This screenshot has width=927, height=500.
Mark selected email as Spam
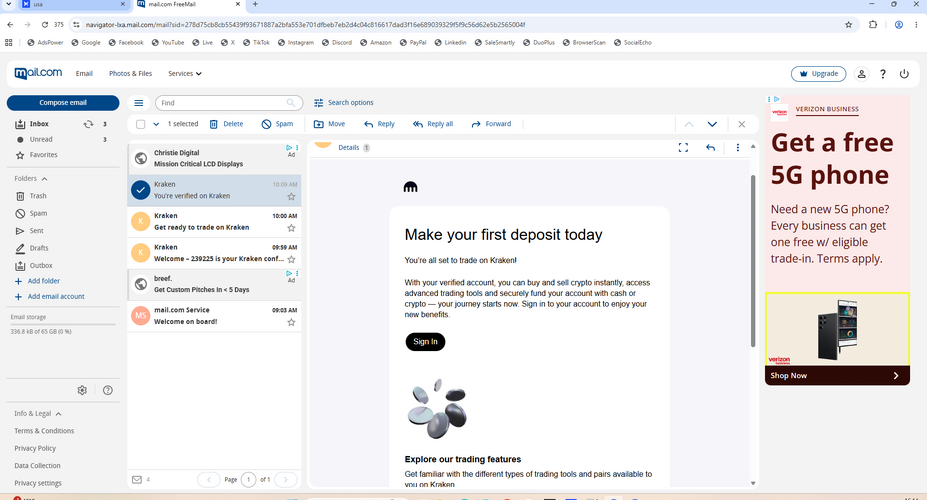(x=277, y=124)
